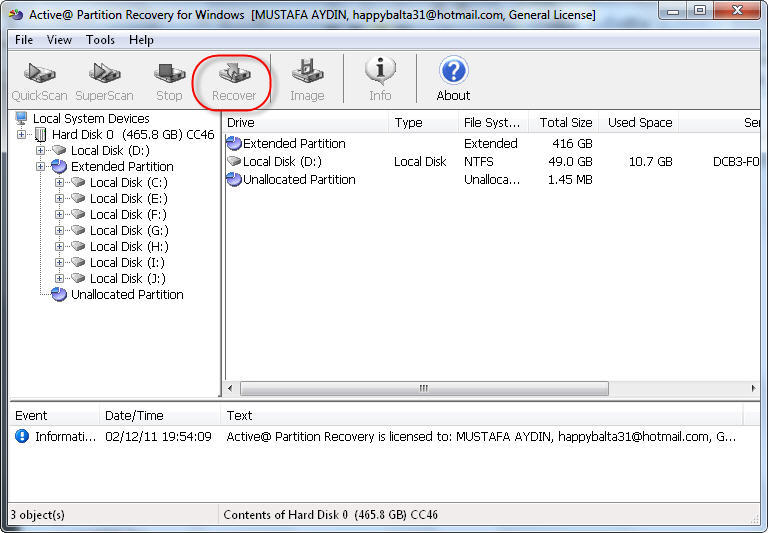This screenshot has width=768, height=533.
Task: Run the QuickScan tool
Action: pos(39,81)
